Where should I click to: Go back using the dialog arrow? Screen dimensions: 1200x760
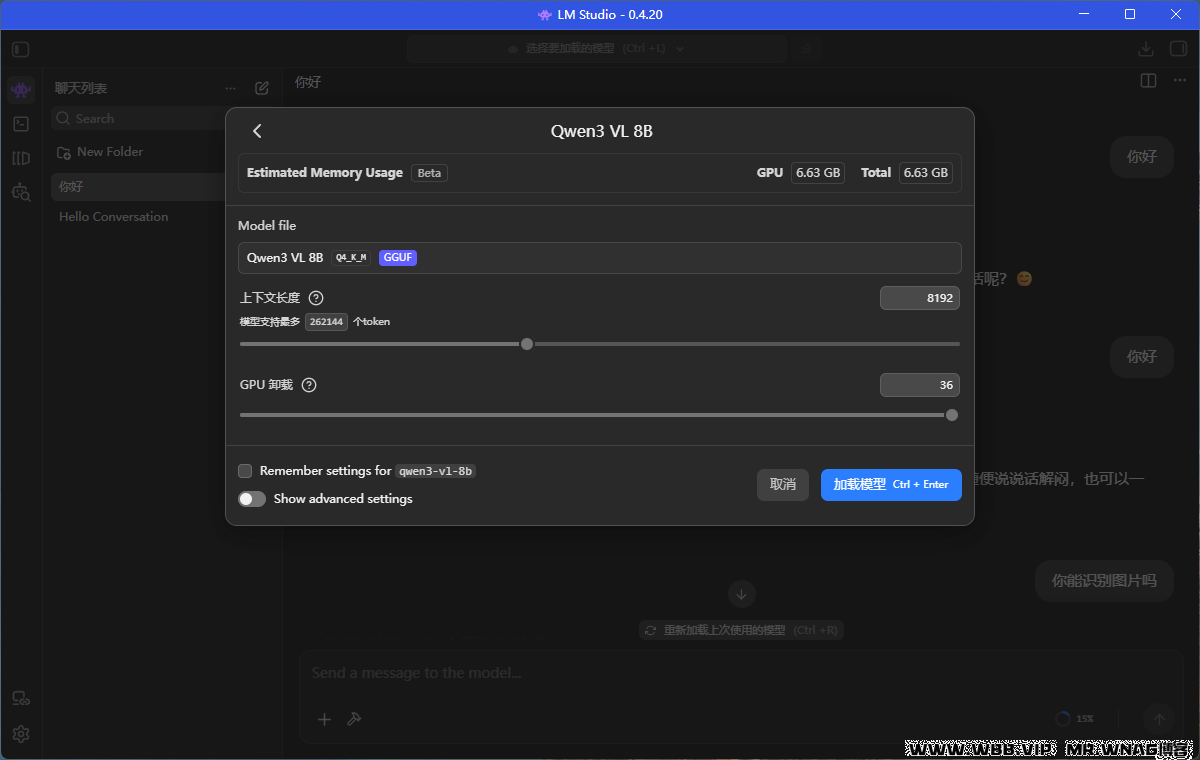click(257, 131)
